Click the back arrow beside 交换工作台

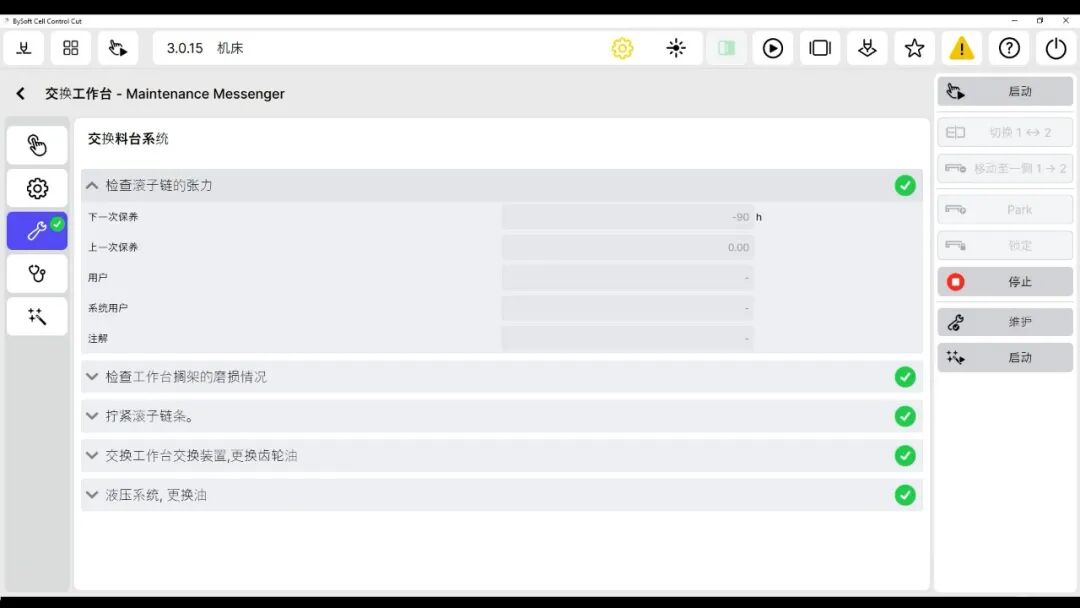pos(20,93)
